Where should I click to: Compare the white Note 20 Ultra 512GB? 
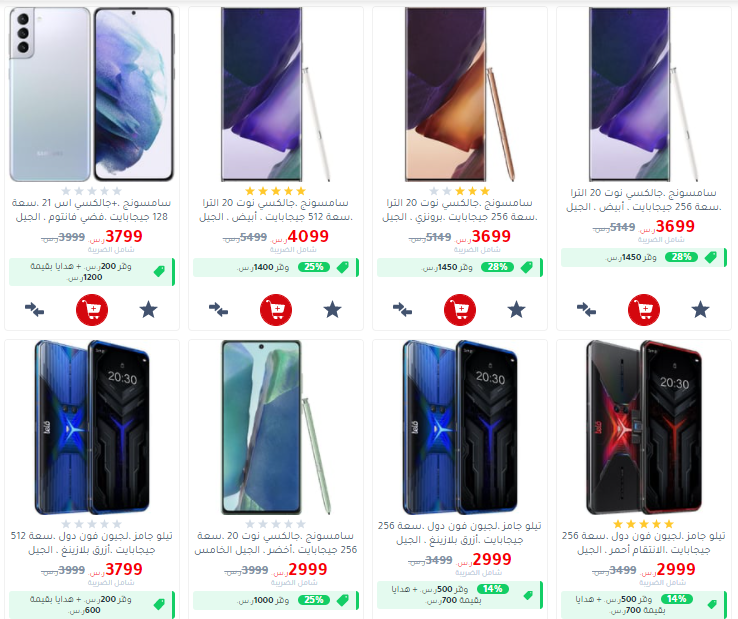(x=218, y=310)
